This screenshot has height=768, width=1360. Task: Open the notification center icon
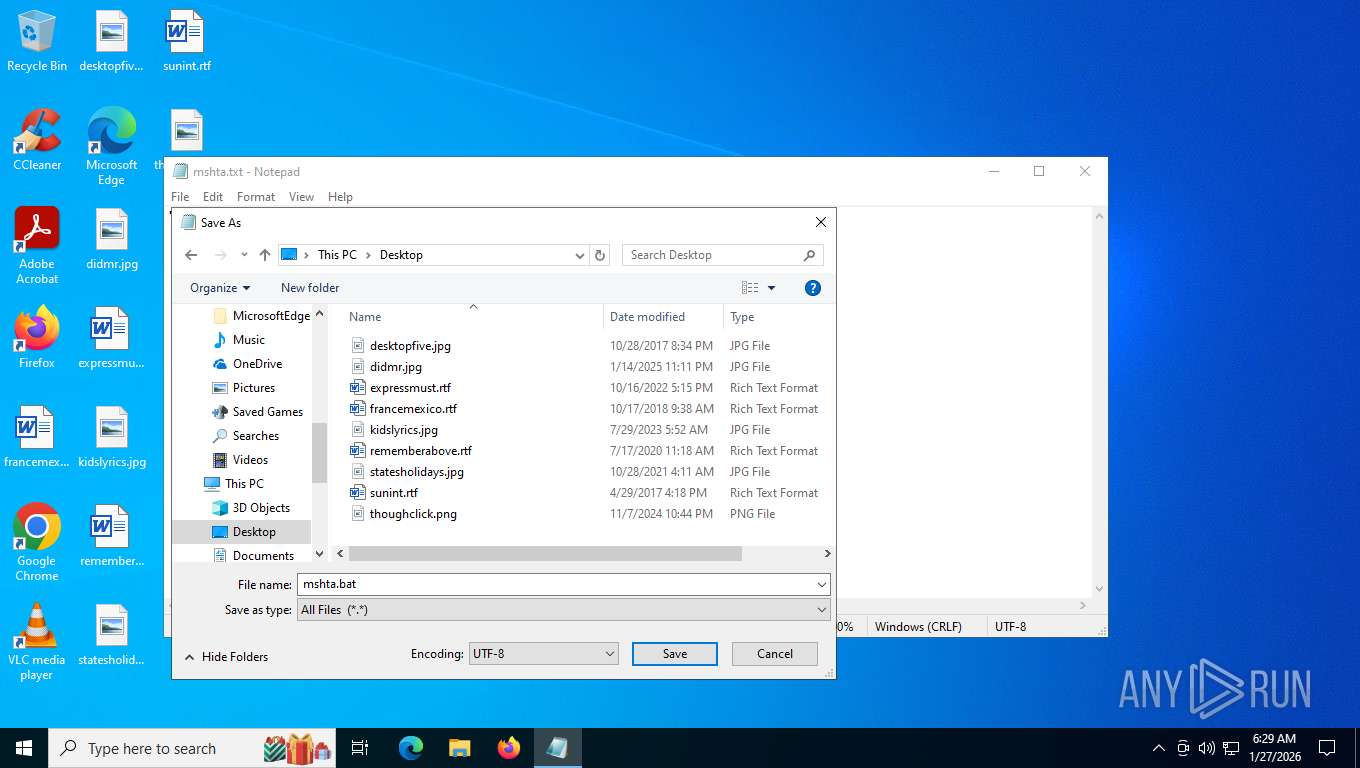(x=1327, y=748)
